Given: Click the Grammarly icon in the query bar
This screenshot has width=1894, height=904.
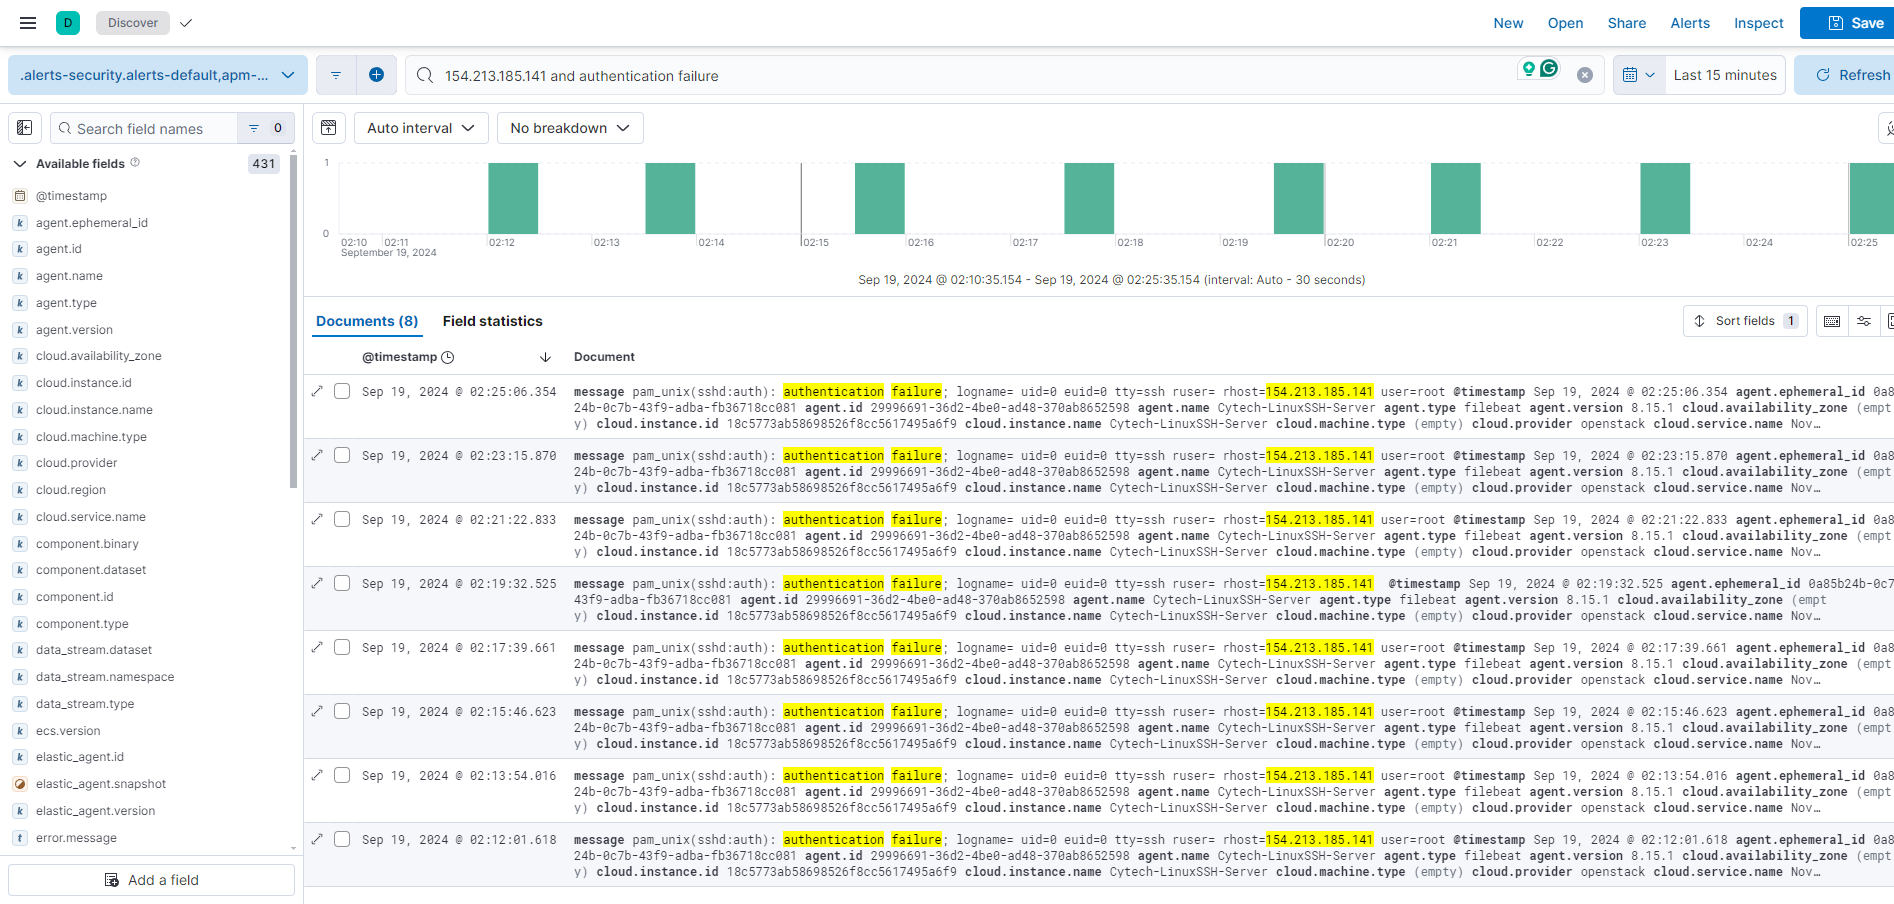Looking at the screenshot, I should click(x=1549, y=68).
